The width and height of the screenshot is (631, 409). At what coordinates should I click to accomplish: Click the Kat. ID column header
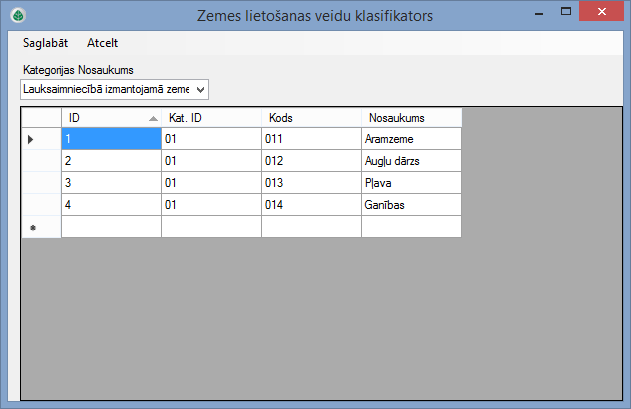pyautogui.click(x=211, y=118)
